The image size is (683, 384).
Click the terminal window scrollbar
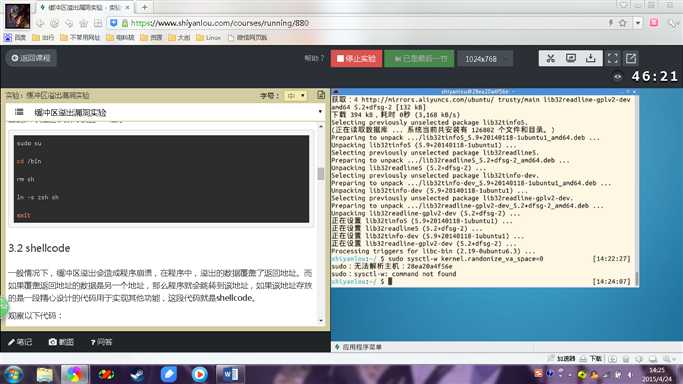click(x=636, y=278)
